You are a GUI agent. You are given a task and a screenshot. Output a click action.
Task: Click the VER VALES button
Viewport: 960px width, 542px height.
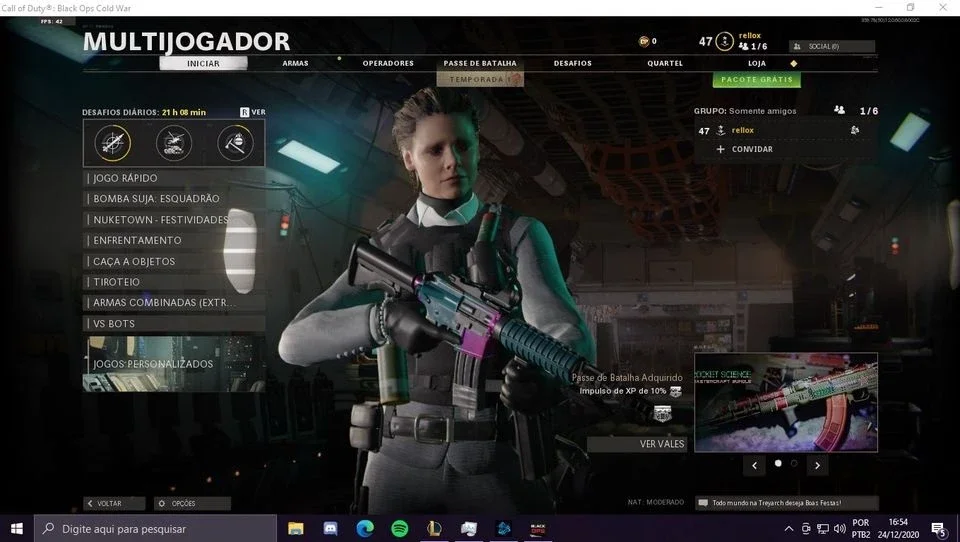click(637, 444)
